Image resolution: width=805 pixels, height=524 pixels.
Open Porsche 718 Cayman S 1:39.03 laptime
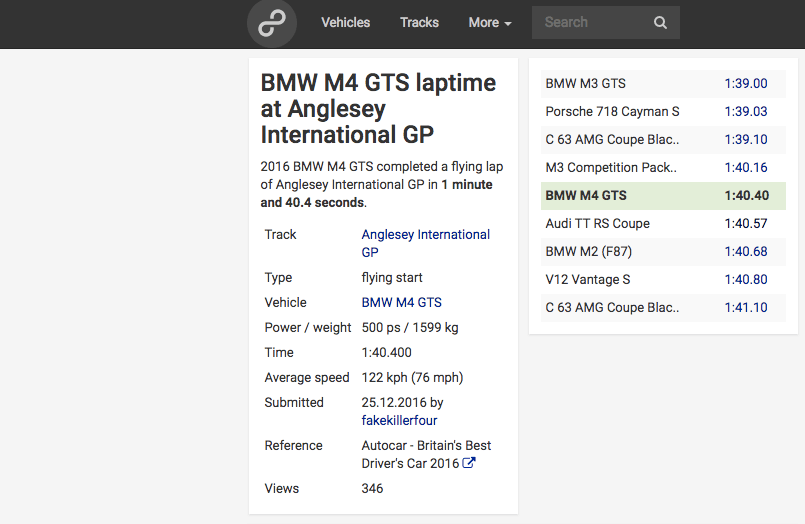point(745,111)
